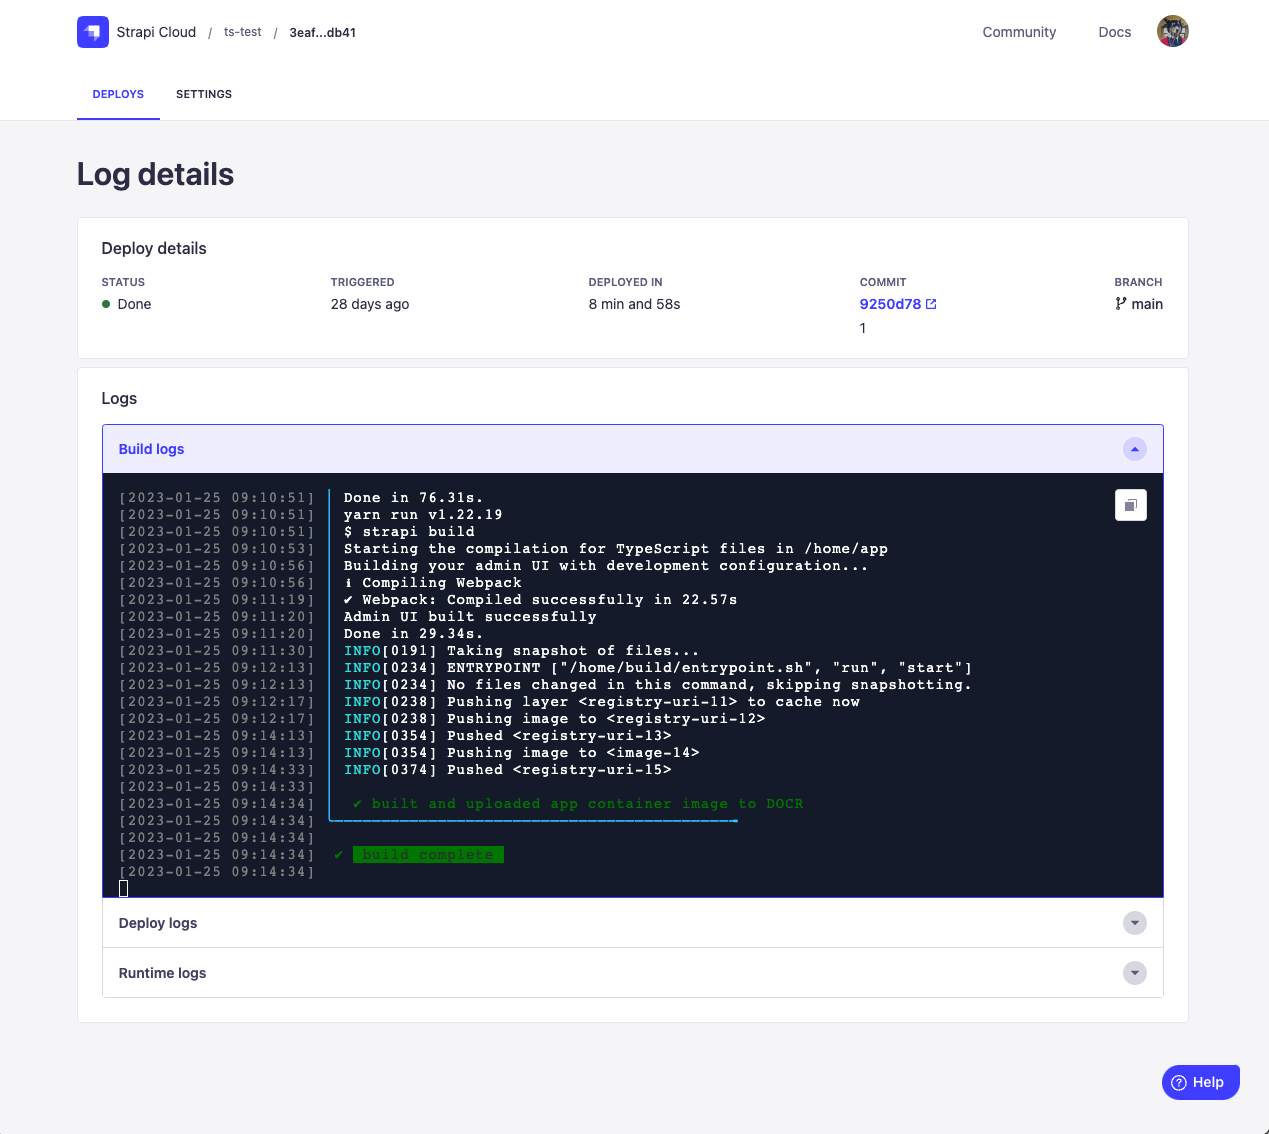This screenshot has height=1134, width=1269.
Task: Go to the Docs page
Action: click(1114, 32)
